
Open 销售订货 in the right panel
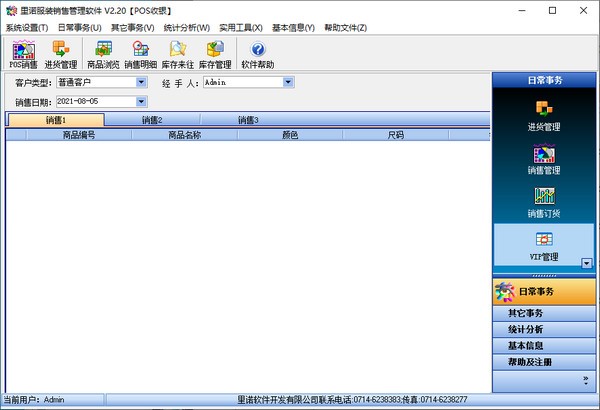tap(543, 201)
